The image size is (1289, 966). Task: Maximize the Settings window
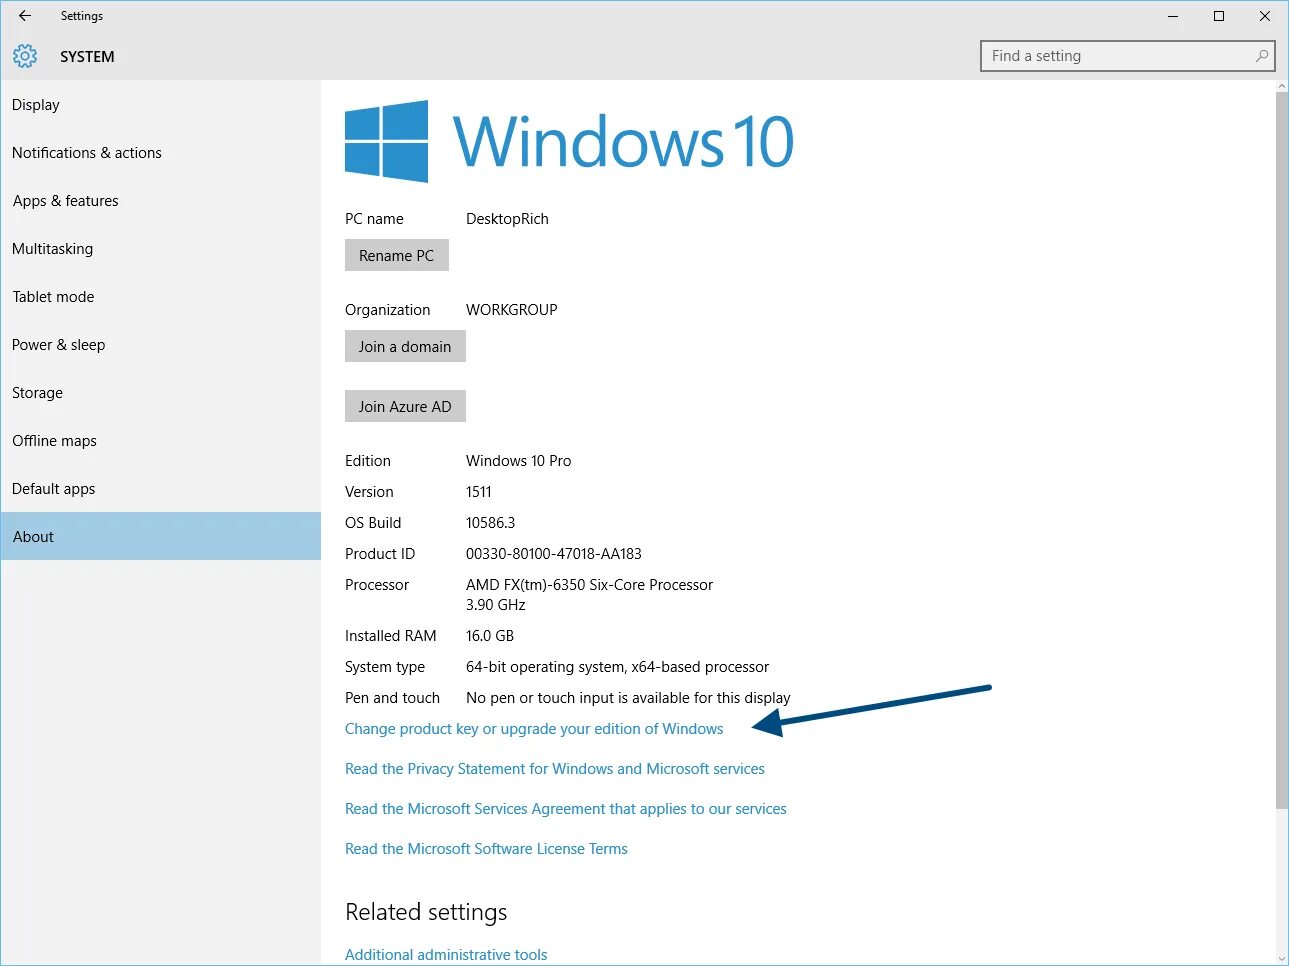1219,16
